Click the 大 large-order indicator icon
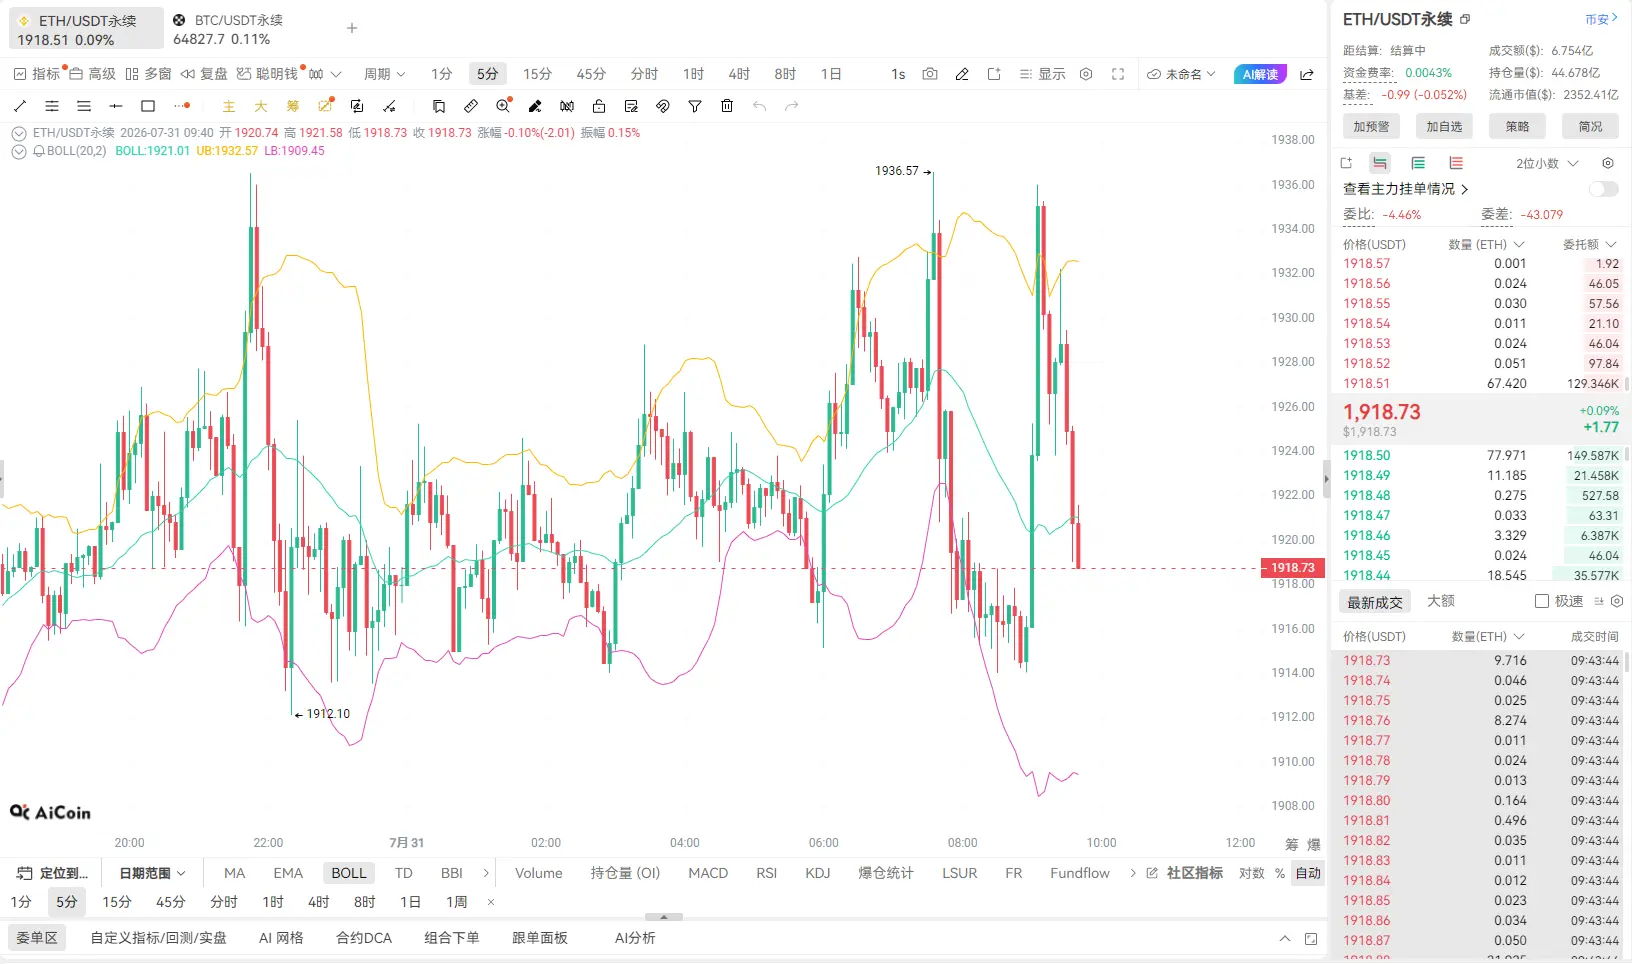This screenshot has height=964, width=1632. pos(261,106)
